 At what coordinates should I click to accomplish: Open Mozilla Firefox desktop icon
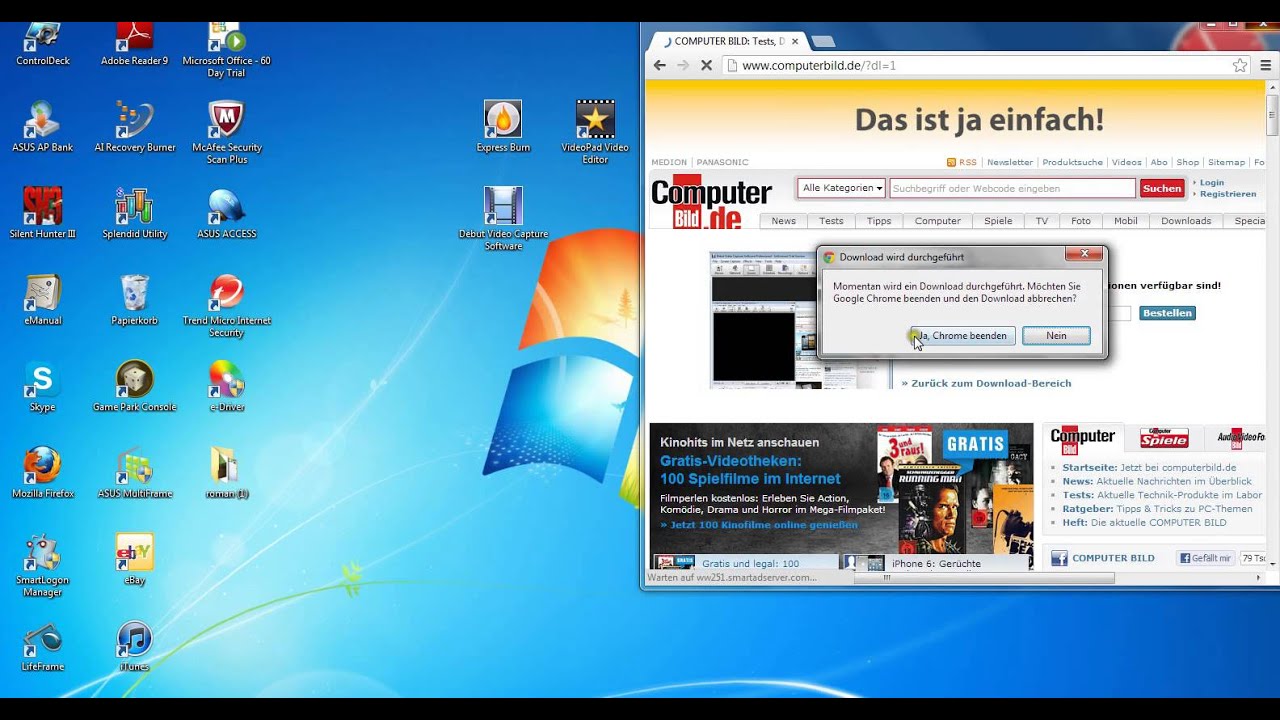(43, 473)
